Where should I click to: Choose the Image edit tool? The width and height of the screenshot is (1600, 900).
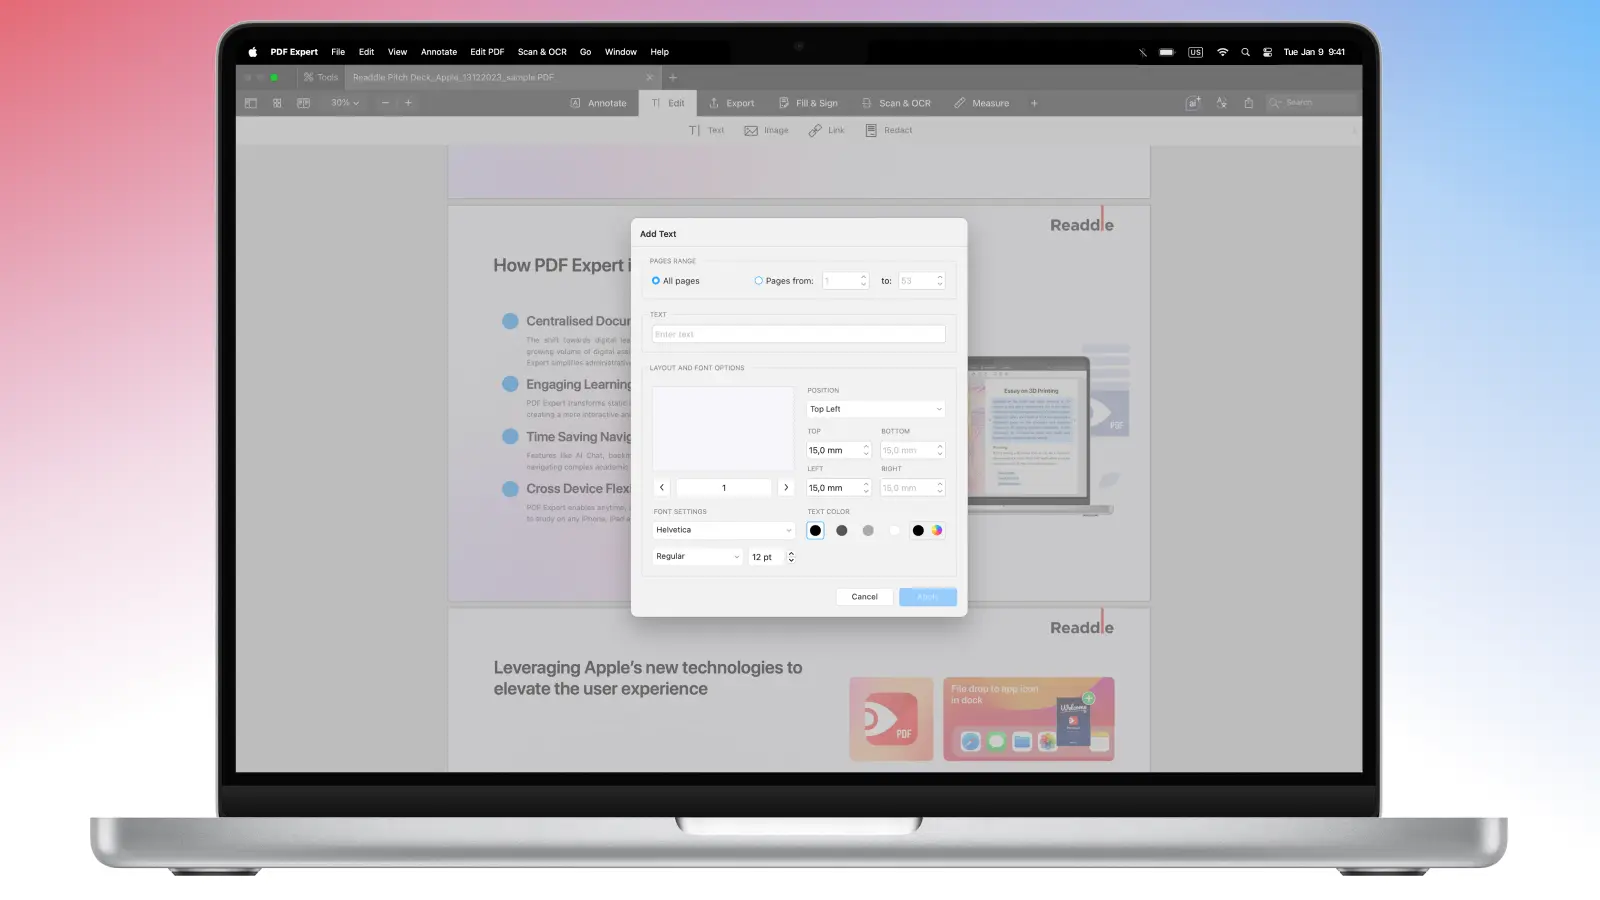[x=751, y=130]
